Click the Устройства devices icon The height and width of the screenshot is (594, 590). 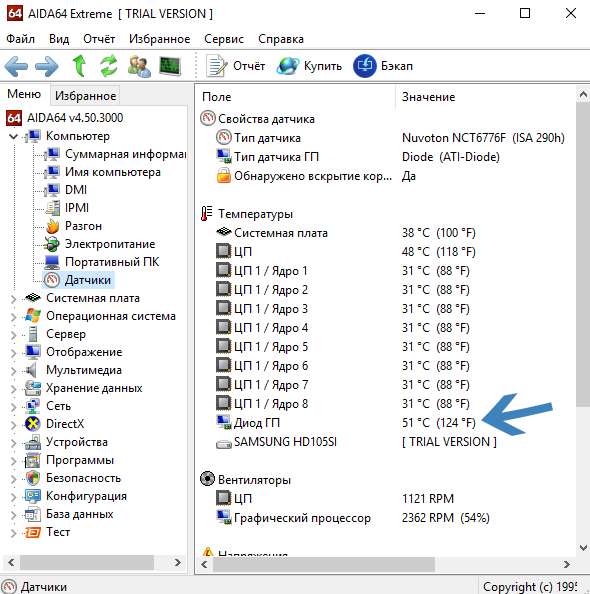[33, 442]
